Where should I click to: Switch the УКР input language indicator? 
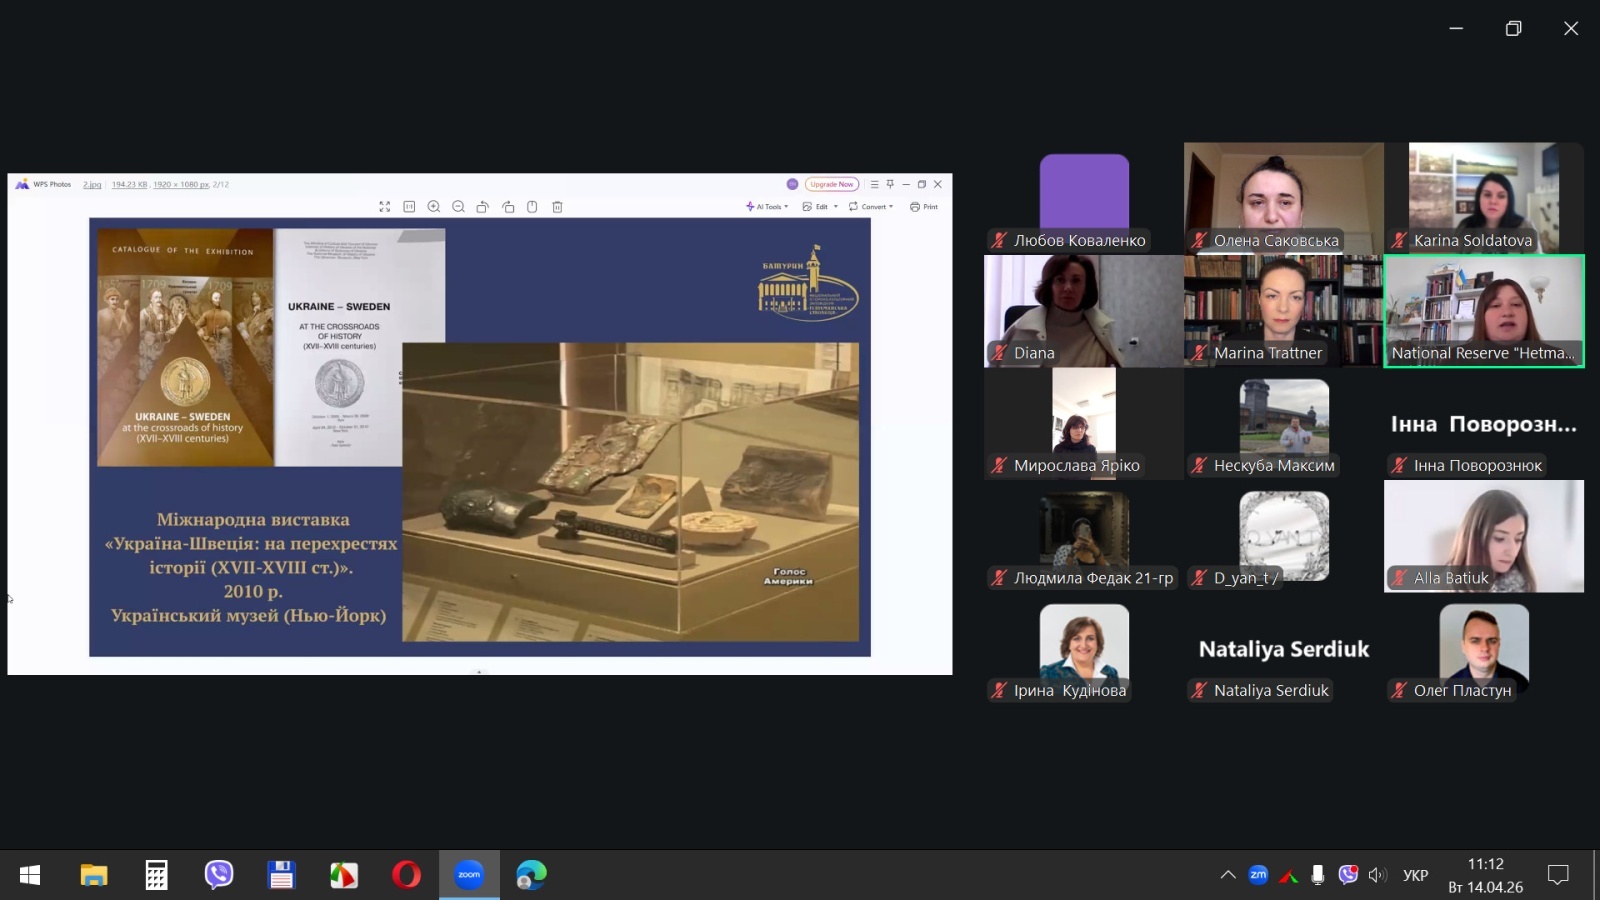click(1415, 875)
